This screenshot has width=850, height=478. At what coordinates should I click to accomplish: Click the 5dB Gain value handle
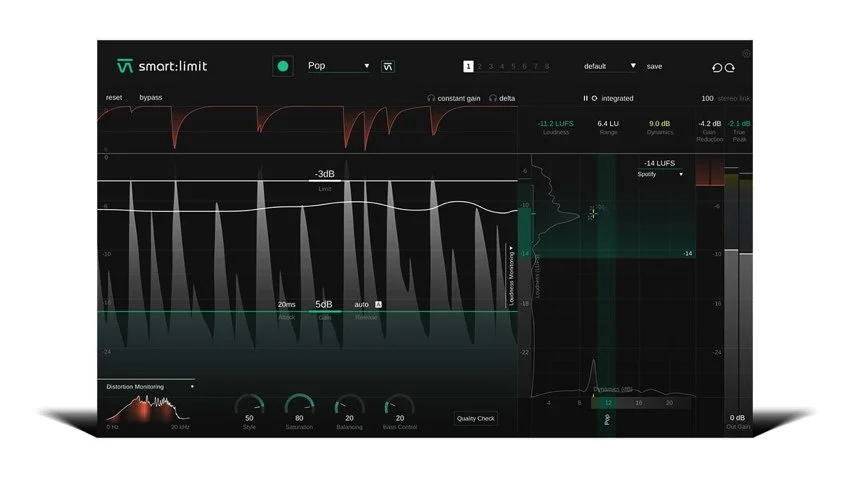coord(324,305)
